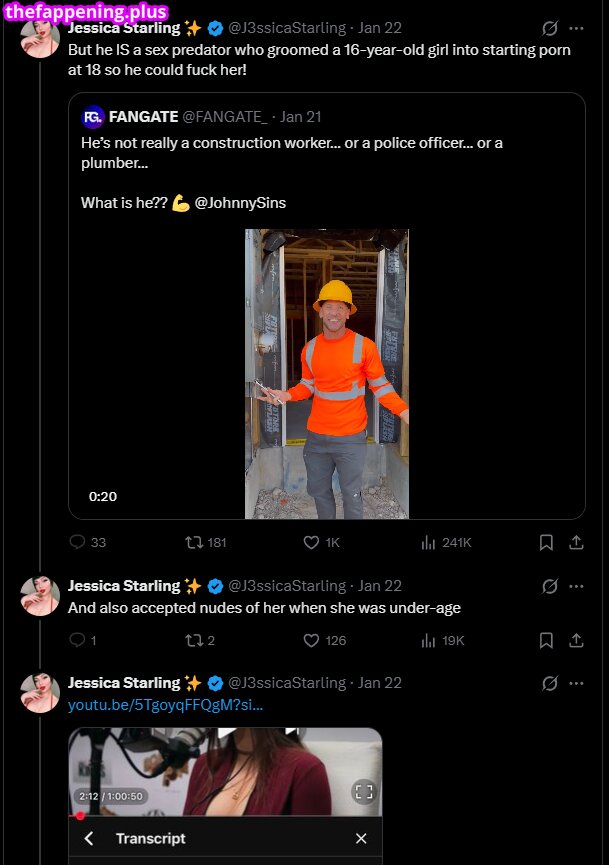Repost the tweet with 181 reposts
Screen dimensions: 609x865
click(x=195, y=542)
